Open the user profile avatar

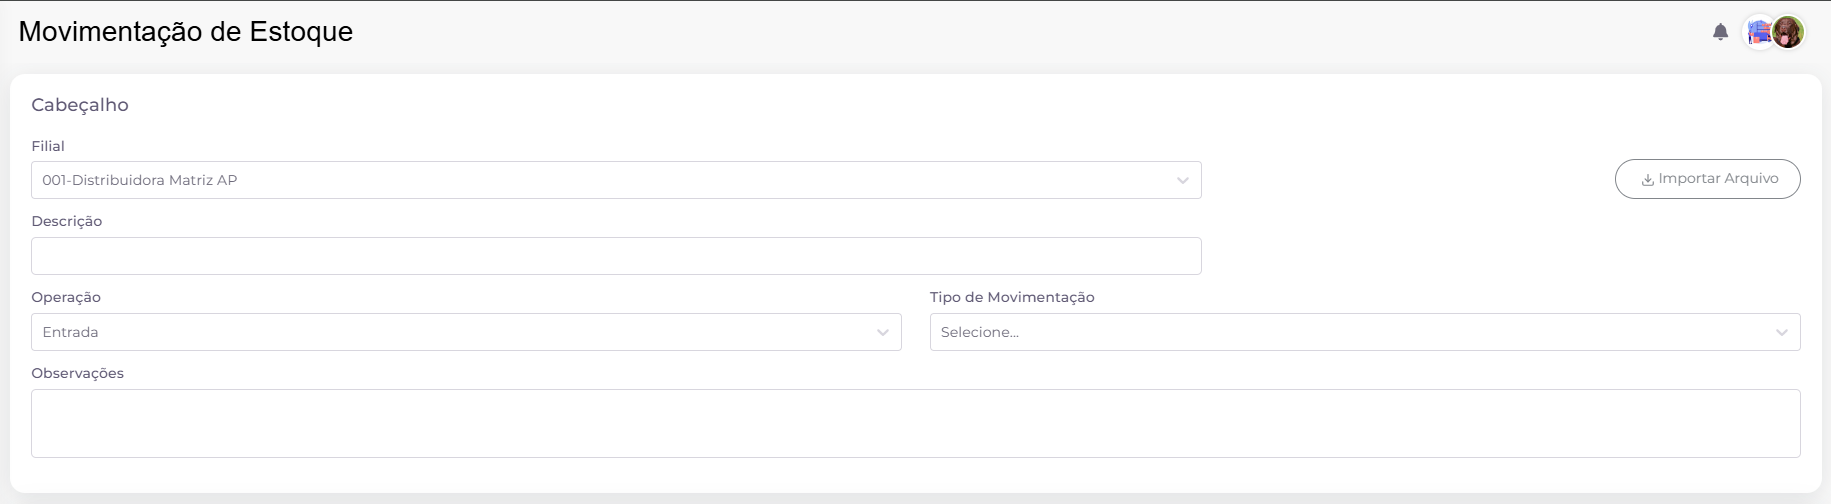click(1788, 32)
